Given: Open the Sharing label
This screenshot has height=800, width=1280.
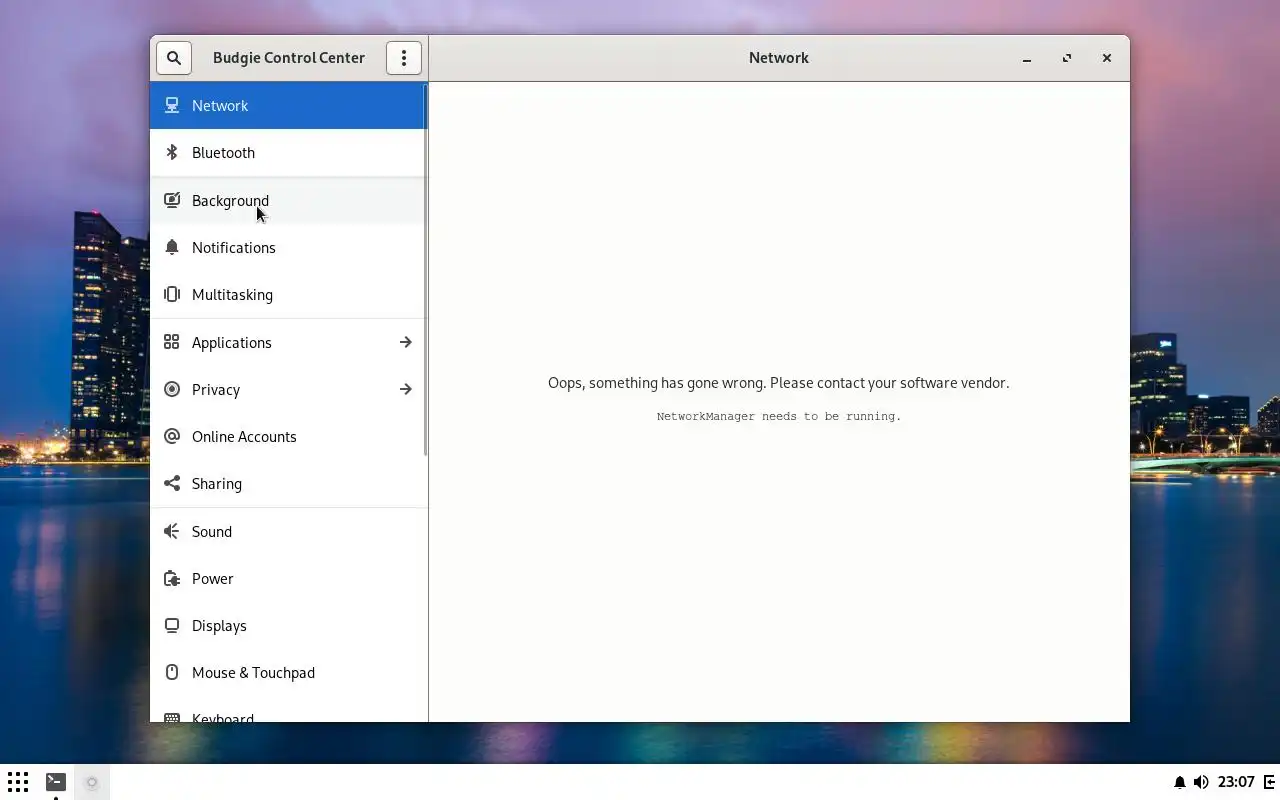Looking at the screenshot, I should click(217, 483).
